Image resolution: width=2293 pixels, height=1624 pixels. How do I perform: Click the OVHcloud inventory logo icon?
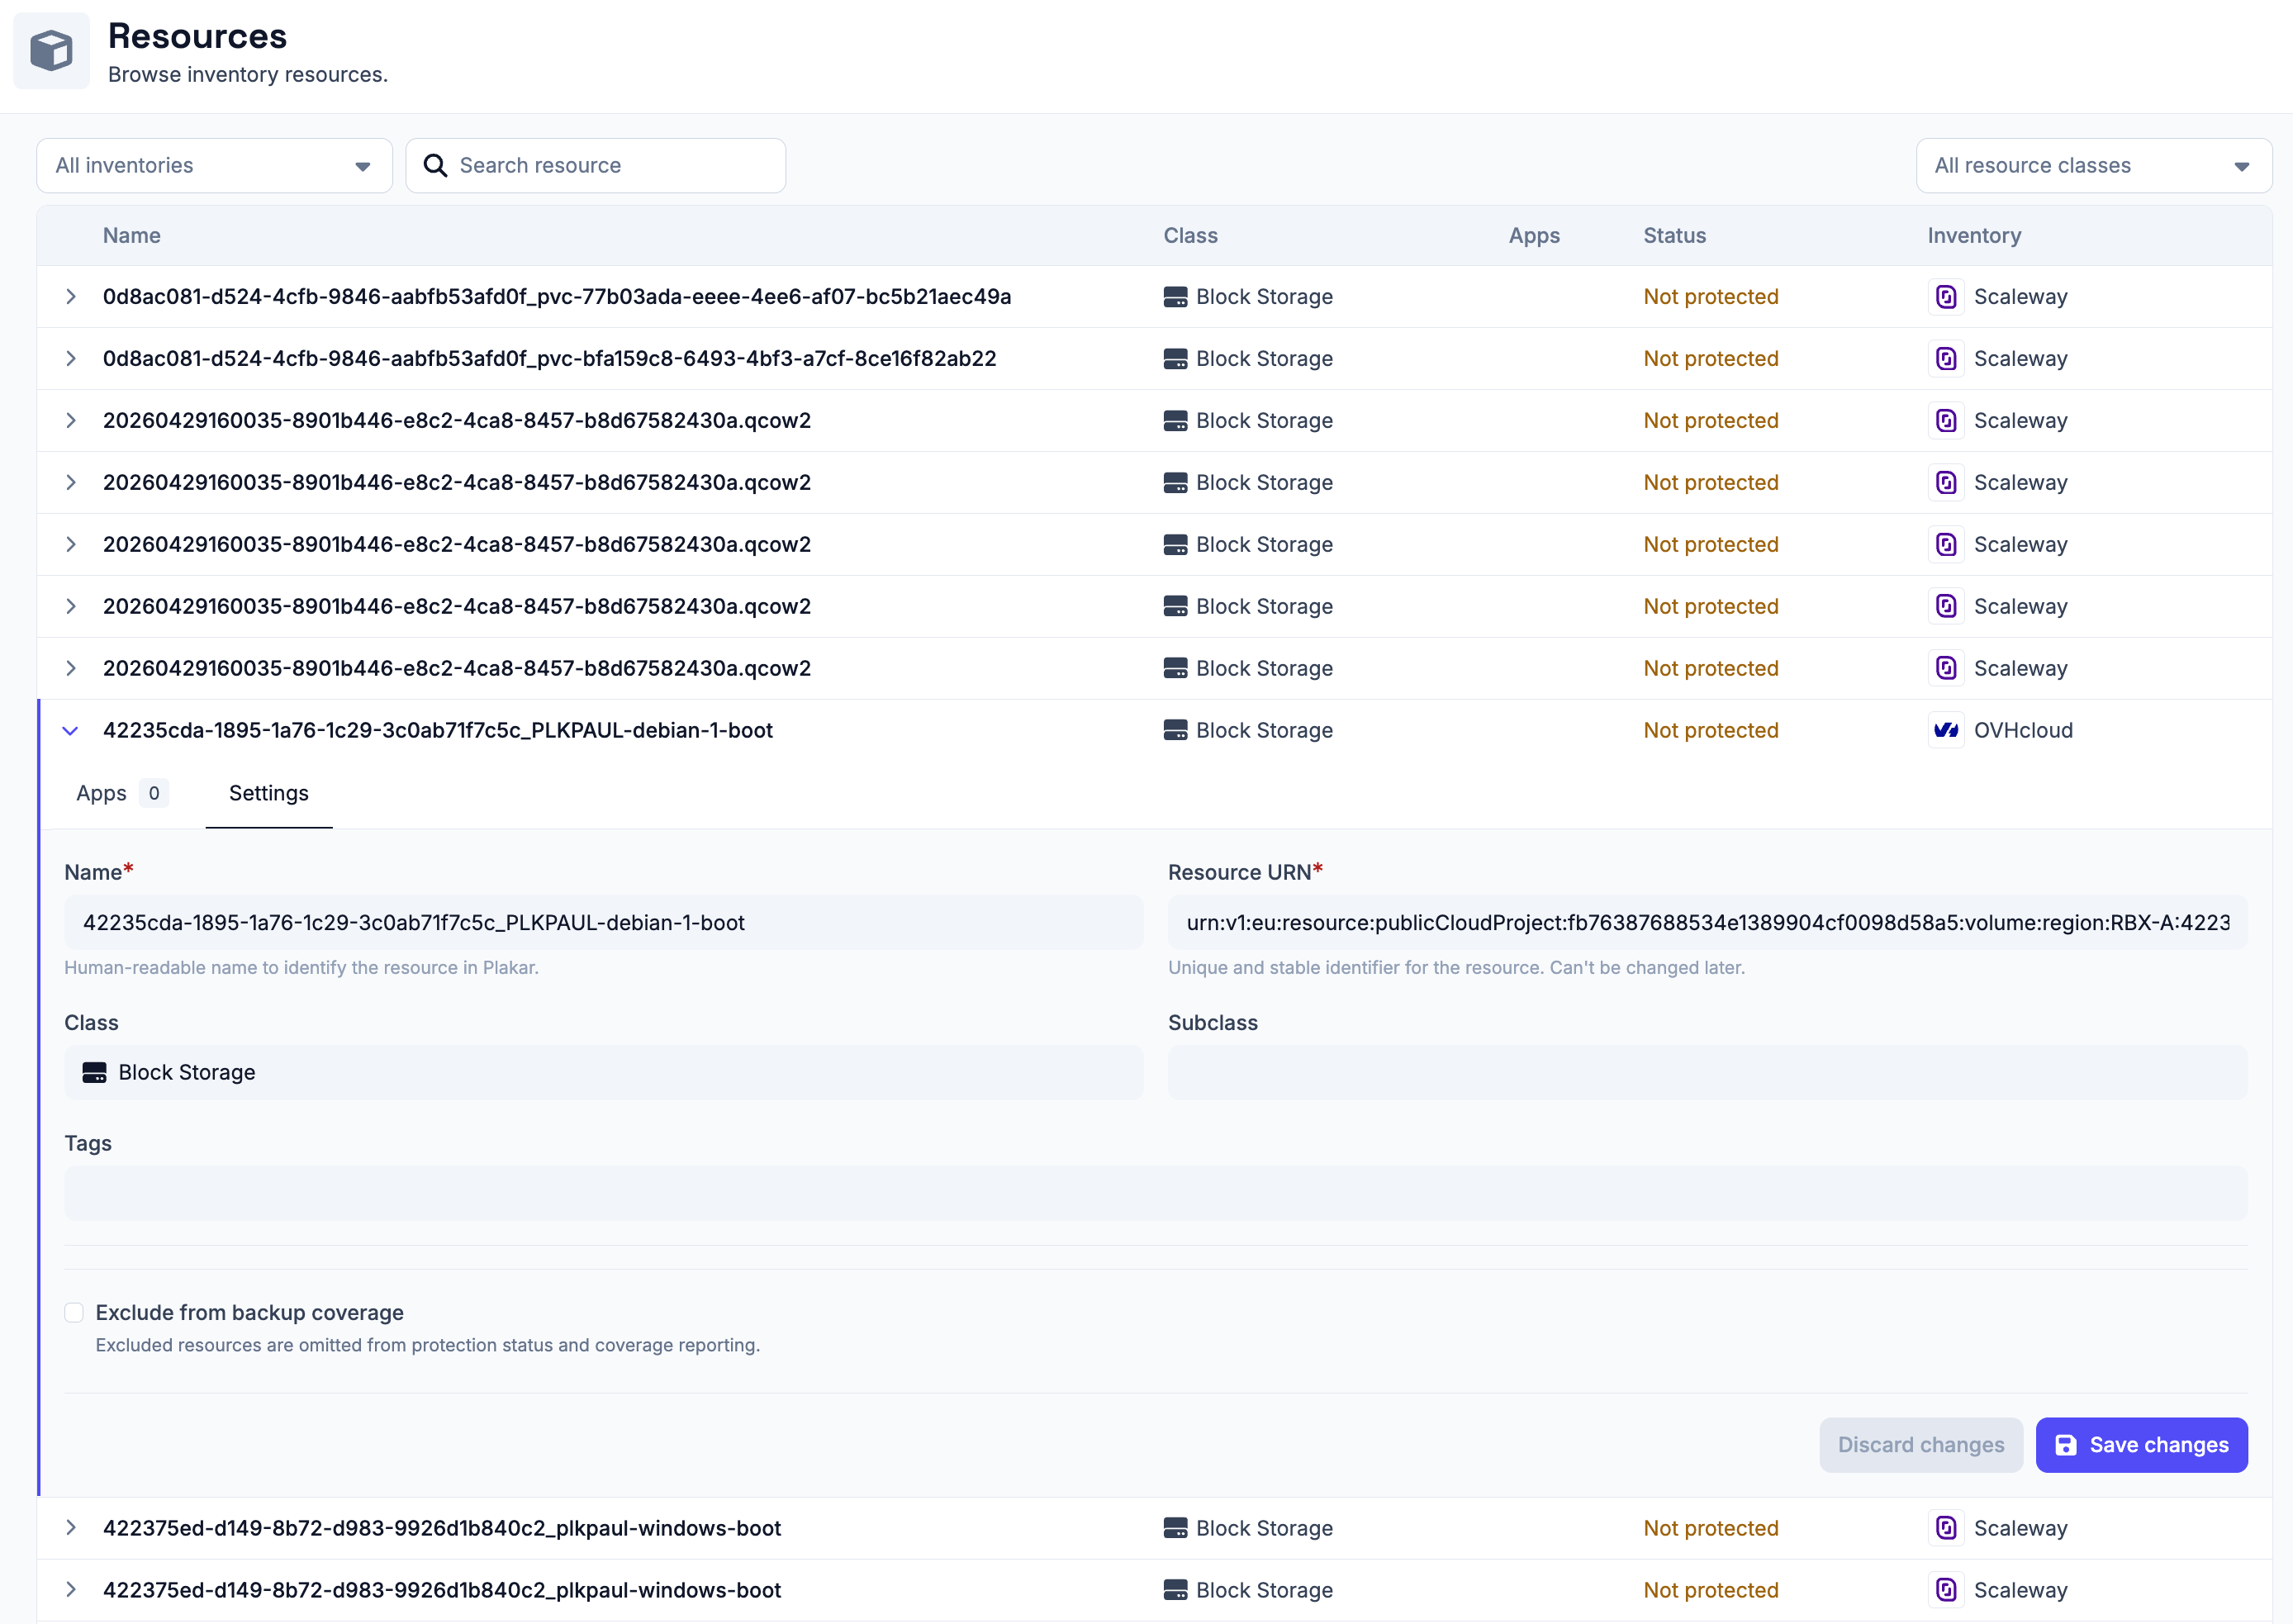pyautogui.click(x=1946, y=730)
